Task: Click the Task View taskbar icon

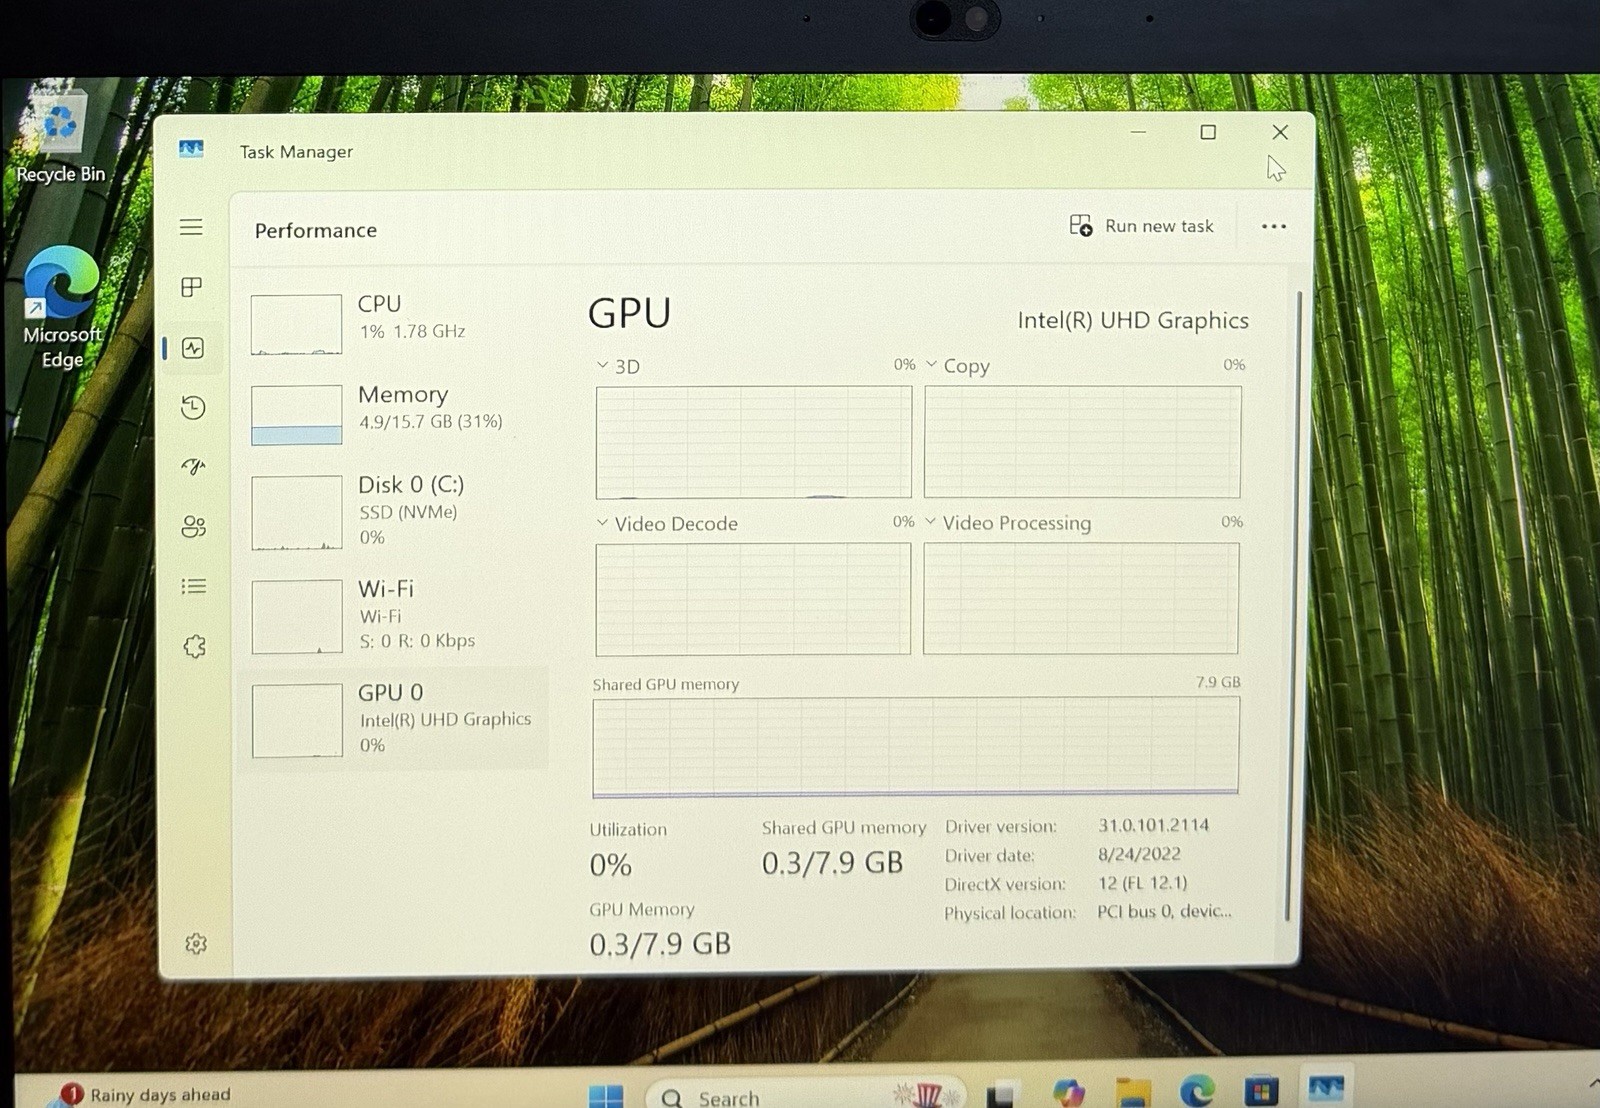Action: click(1002, 1094)
